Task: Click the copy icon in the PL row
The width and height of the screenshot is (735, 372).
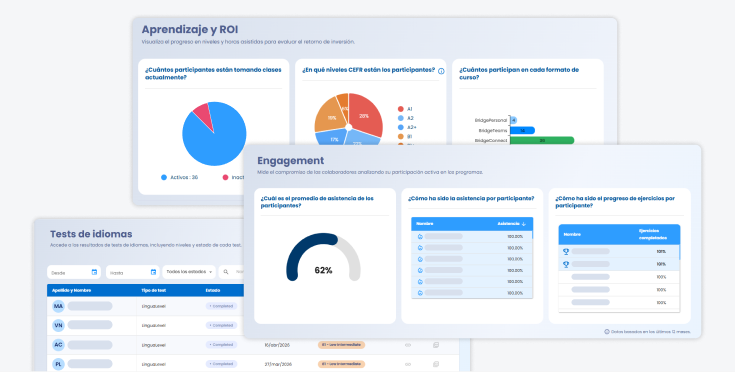Action: point(435,364)
